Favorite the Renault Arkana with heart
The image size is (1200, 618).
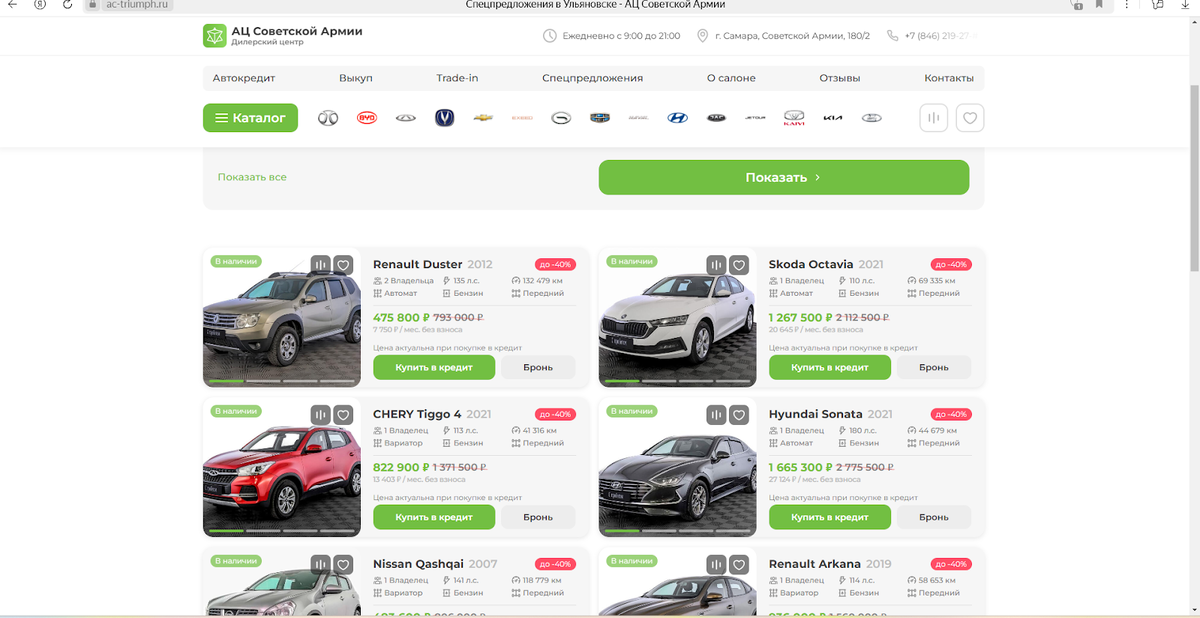coord(739,564)
